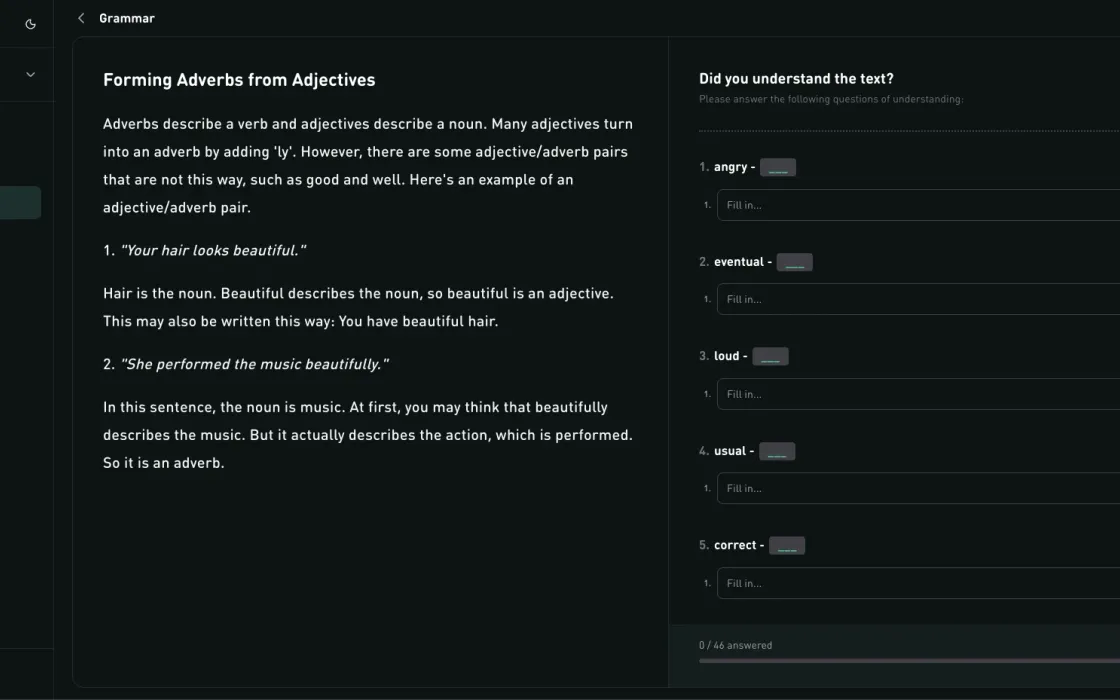This screenshot has height=700, width=1120.
Task: Click the "Your hair looks beautiful." example
Action: (213, 251)
